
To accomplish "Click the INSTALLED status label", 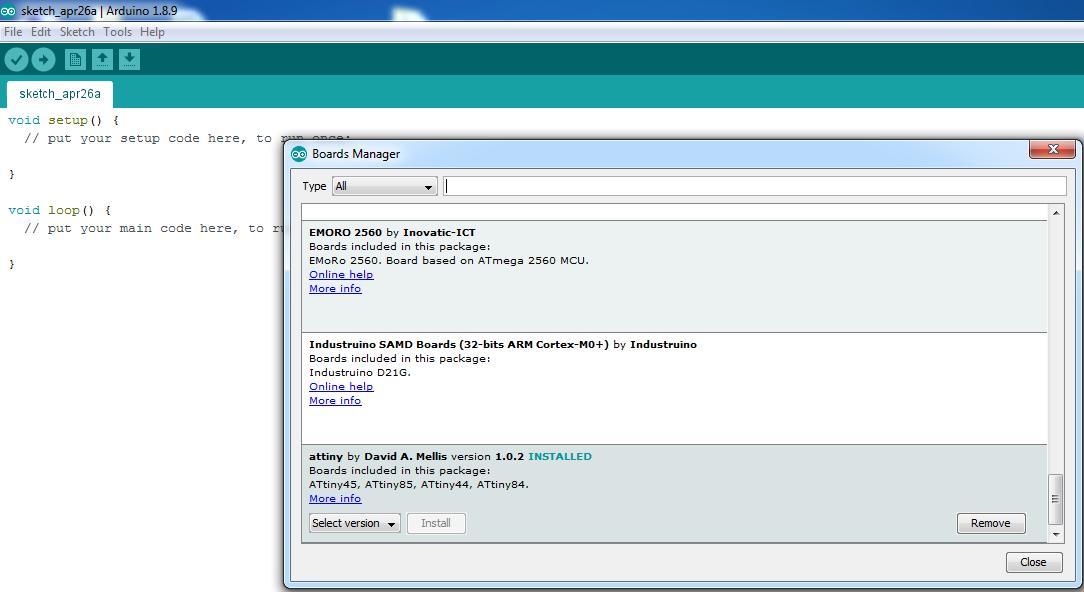I will click(x=560, y=456).
